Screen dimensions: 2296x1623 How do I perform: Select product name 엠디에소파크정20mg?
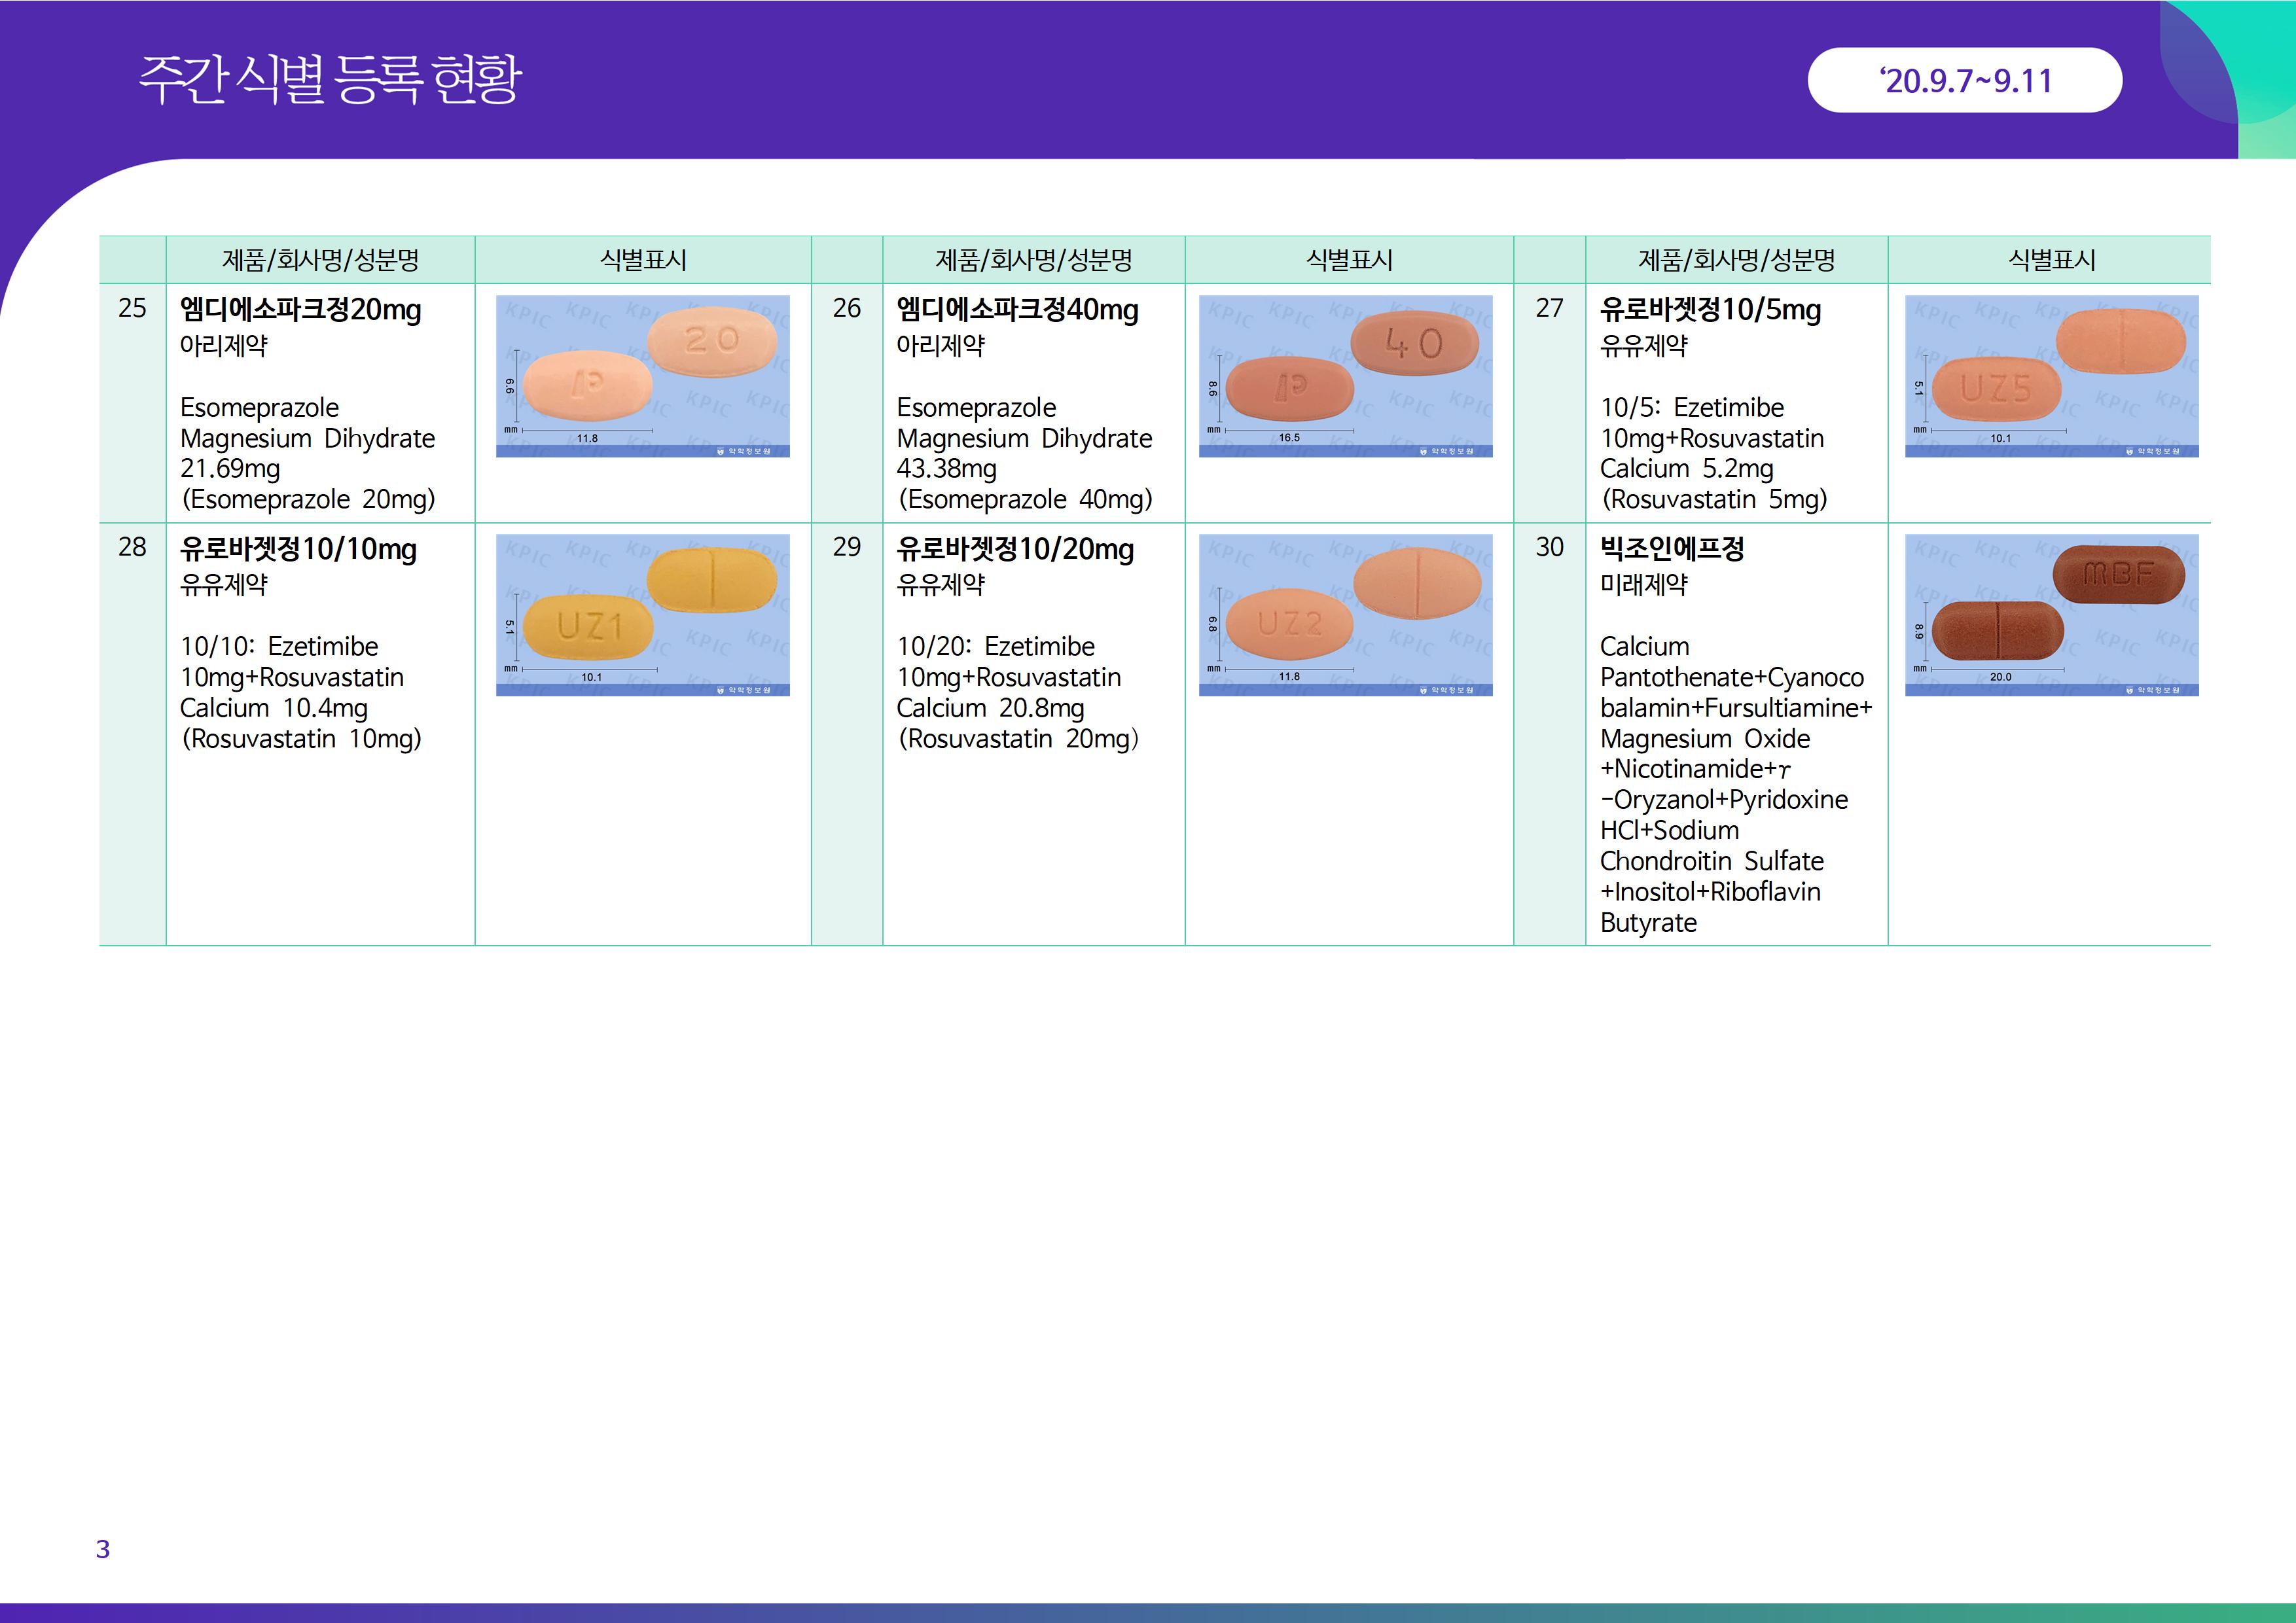300,310
